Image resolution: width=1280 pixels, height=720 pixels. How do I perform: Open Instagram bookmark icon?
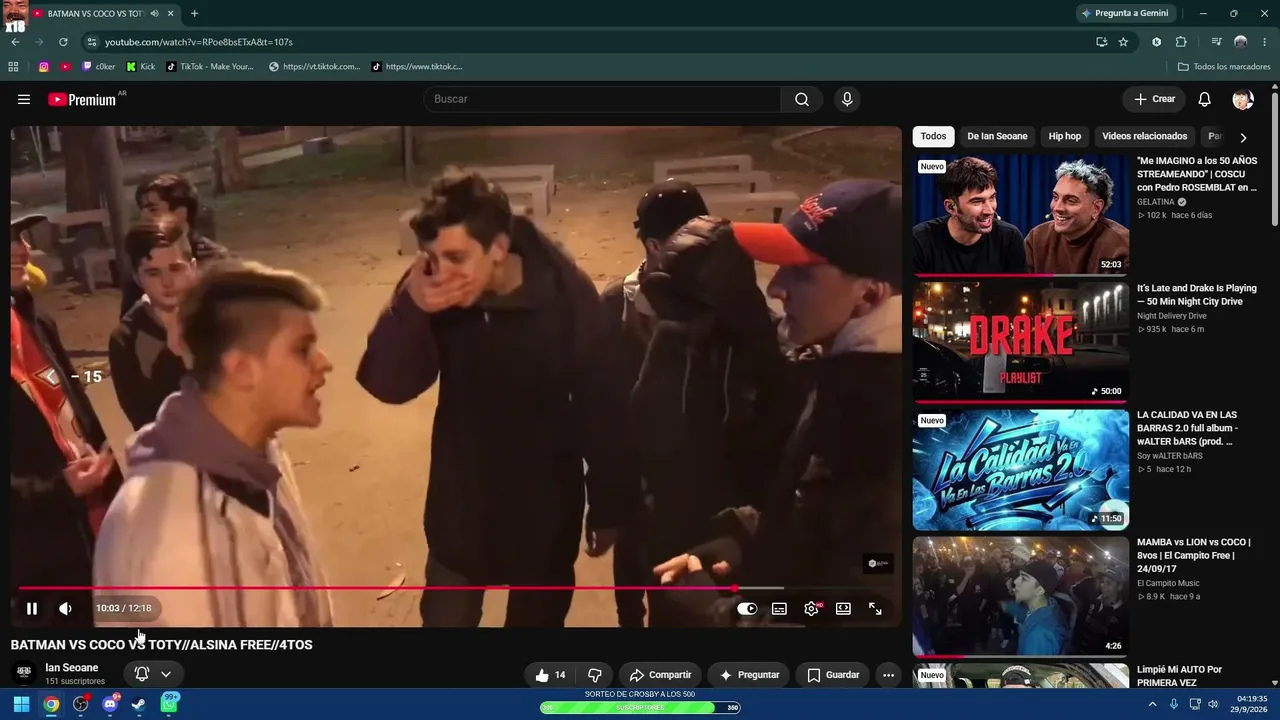coord(44,67)
